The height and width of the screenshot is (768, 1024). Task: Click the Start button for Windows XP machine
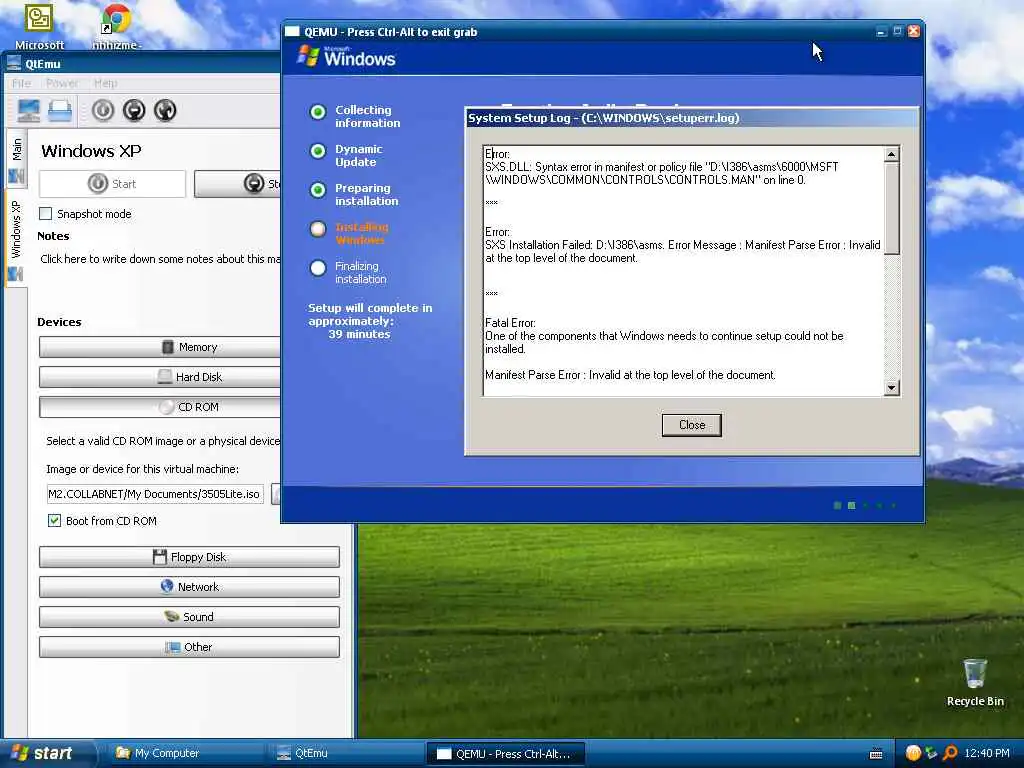[112, 184]
